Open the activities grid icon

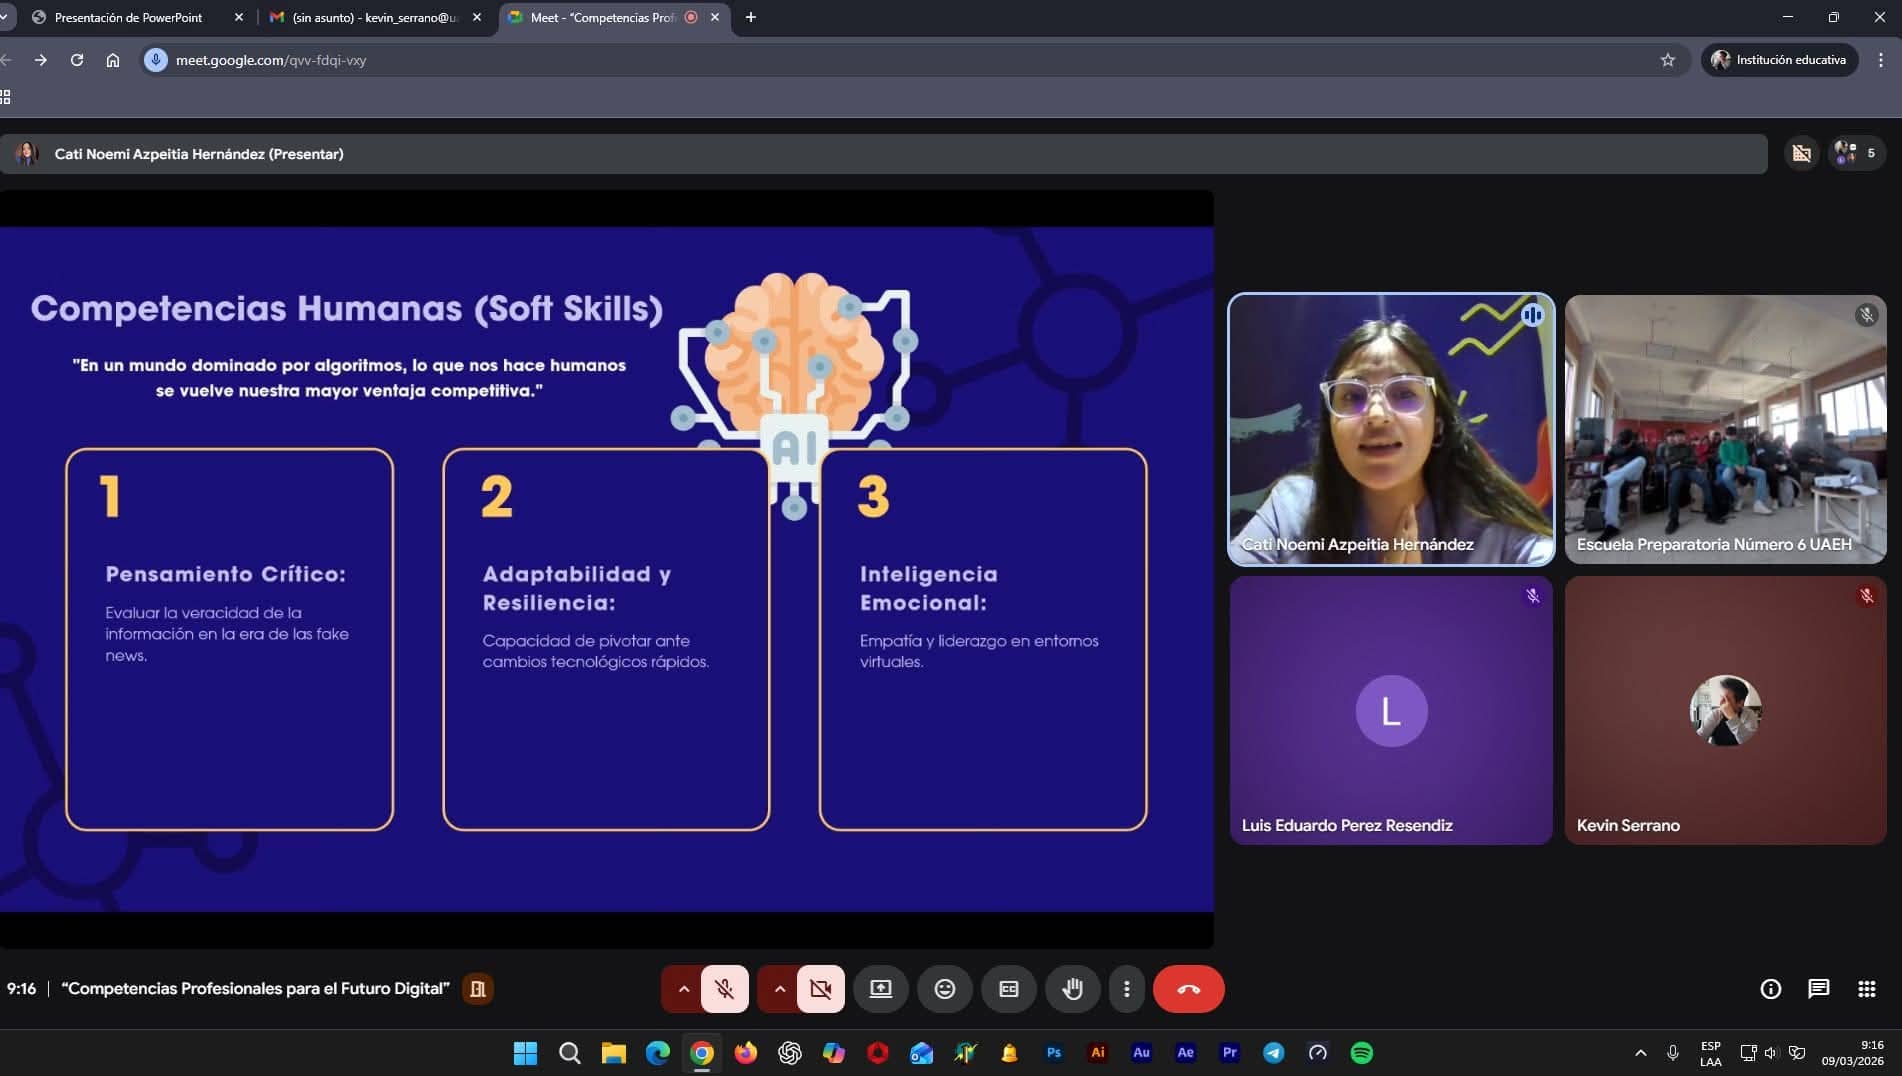pyautogui.click(x=1866, y=989)
